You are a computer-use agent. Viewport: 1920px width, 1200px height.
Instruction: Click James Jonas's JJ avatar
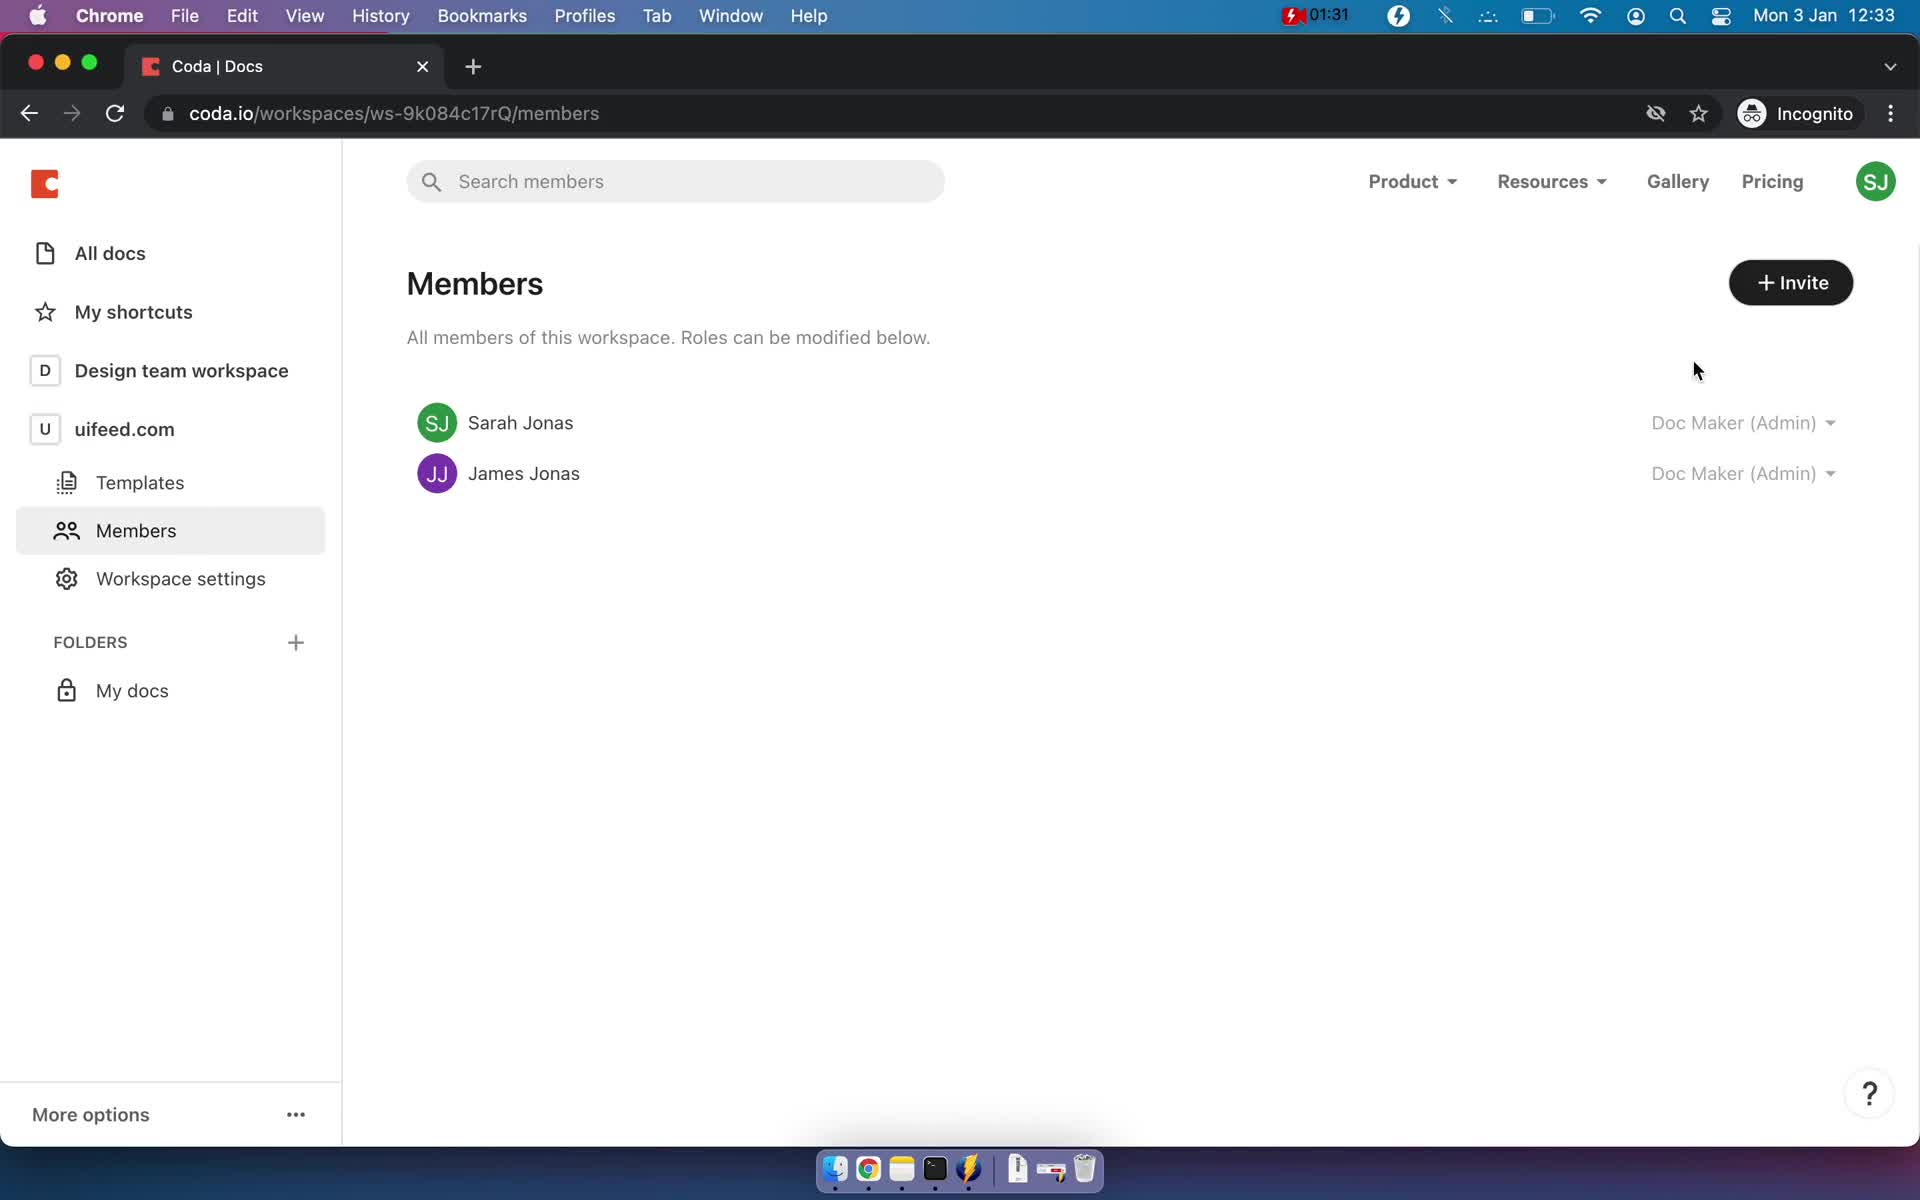tap(437, 474)
